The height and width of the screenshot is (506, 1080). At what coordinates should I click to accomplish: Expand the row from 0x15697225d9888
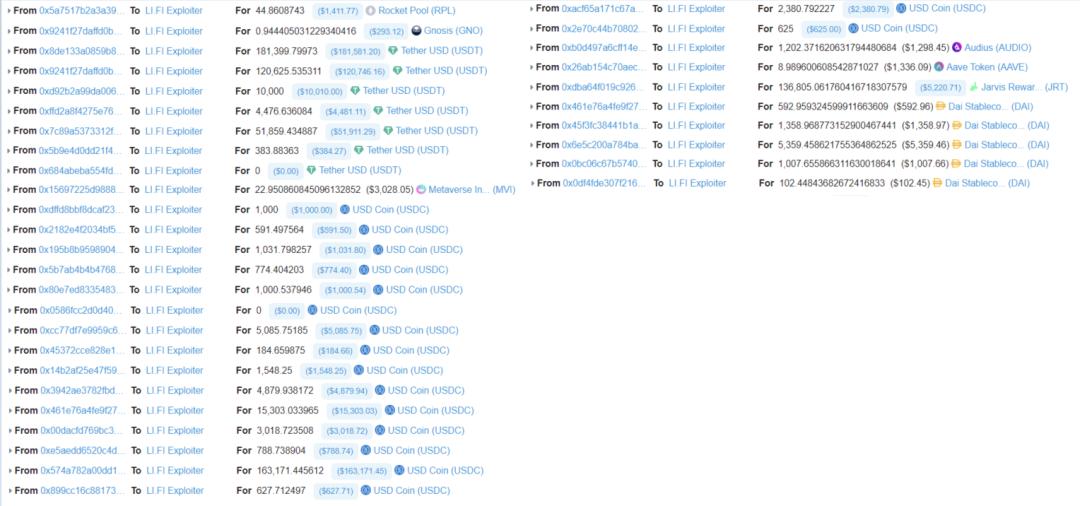click(9, 190)
